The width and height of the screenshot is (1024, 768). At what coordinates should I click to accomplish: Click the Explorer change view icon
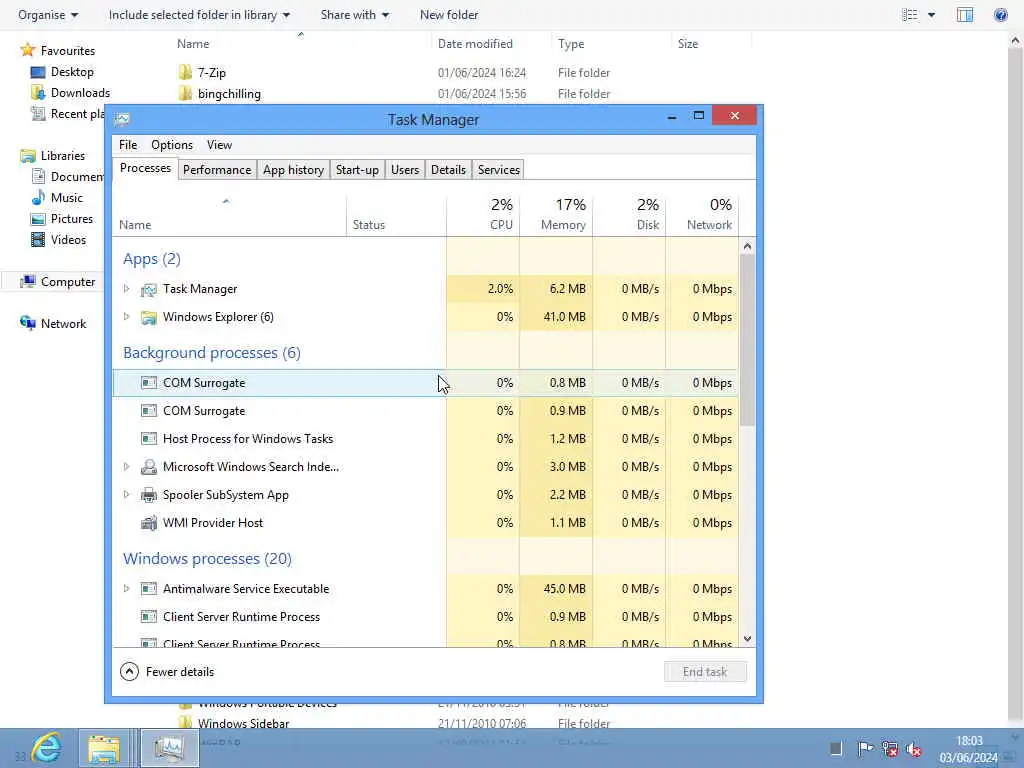[910, 14]
